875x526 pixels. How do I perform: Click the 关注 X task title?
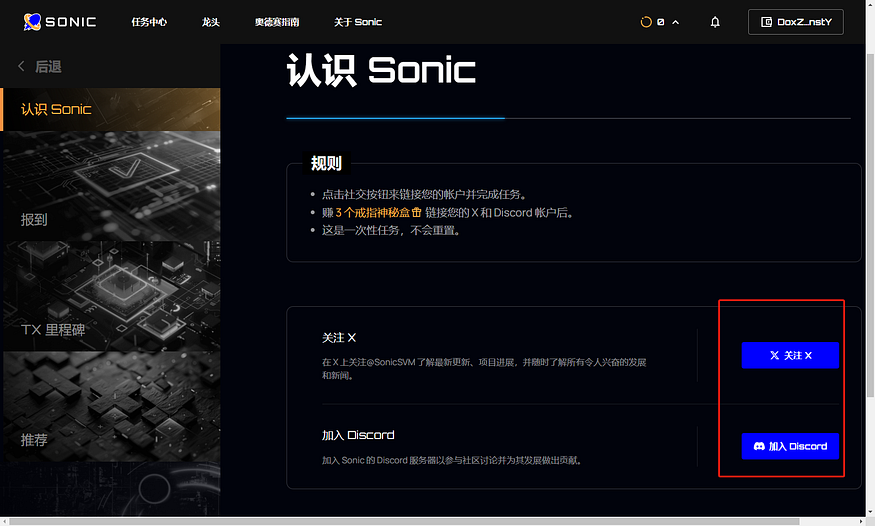pyautogui.click(x=339, y=337)
